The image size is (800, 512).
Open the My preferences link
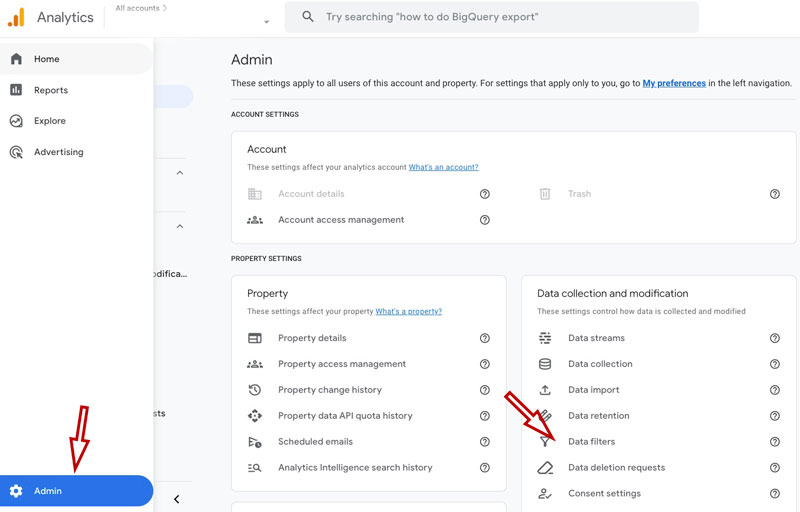tap(674, 83)
